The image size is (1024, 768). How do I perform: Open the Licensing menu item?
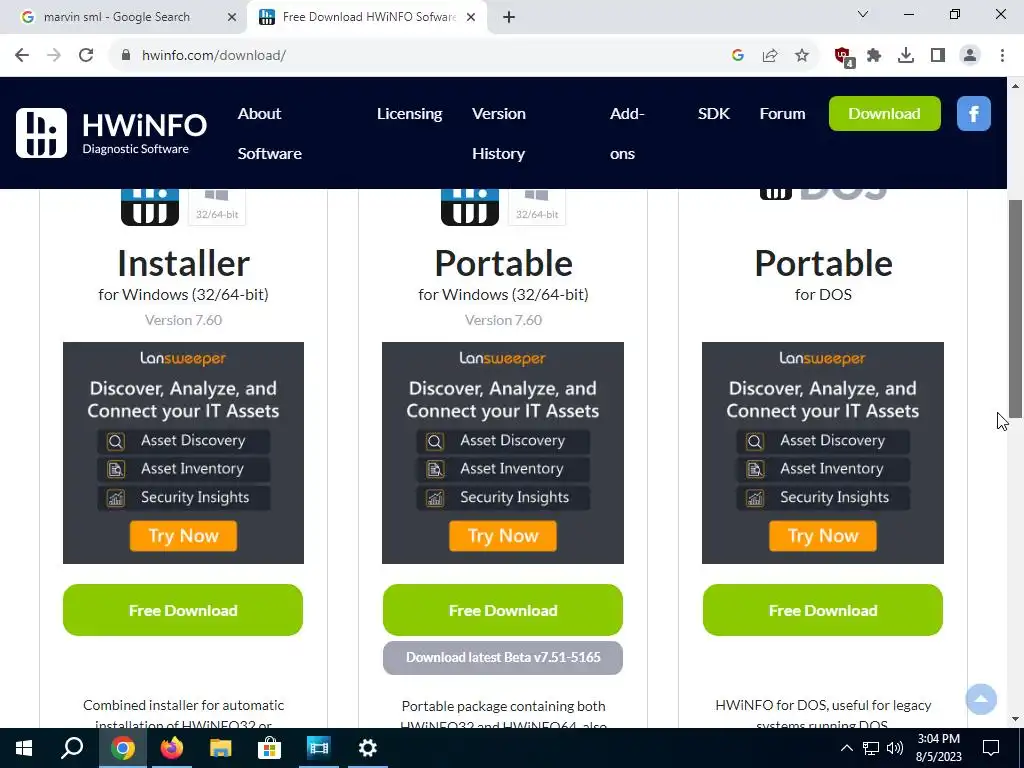[x=409, y=114]
